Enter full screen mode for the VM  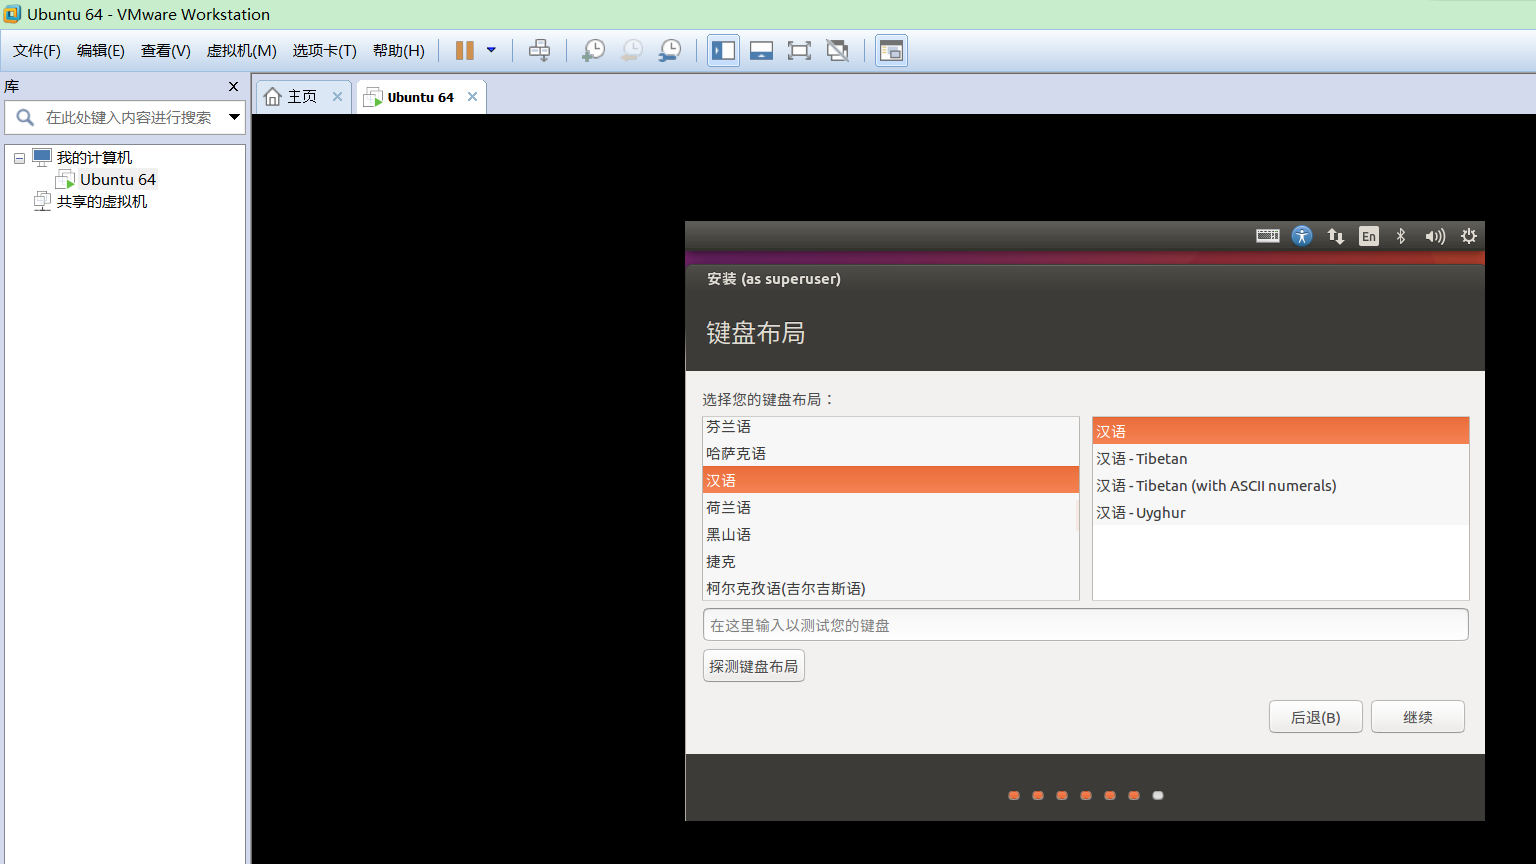pos(799,50)
